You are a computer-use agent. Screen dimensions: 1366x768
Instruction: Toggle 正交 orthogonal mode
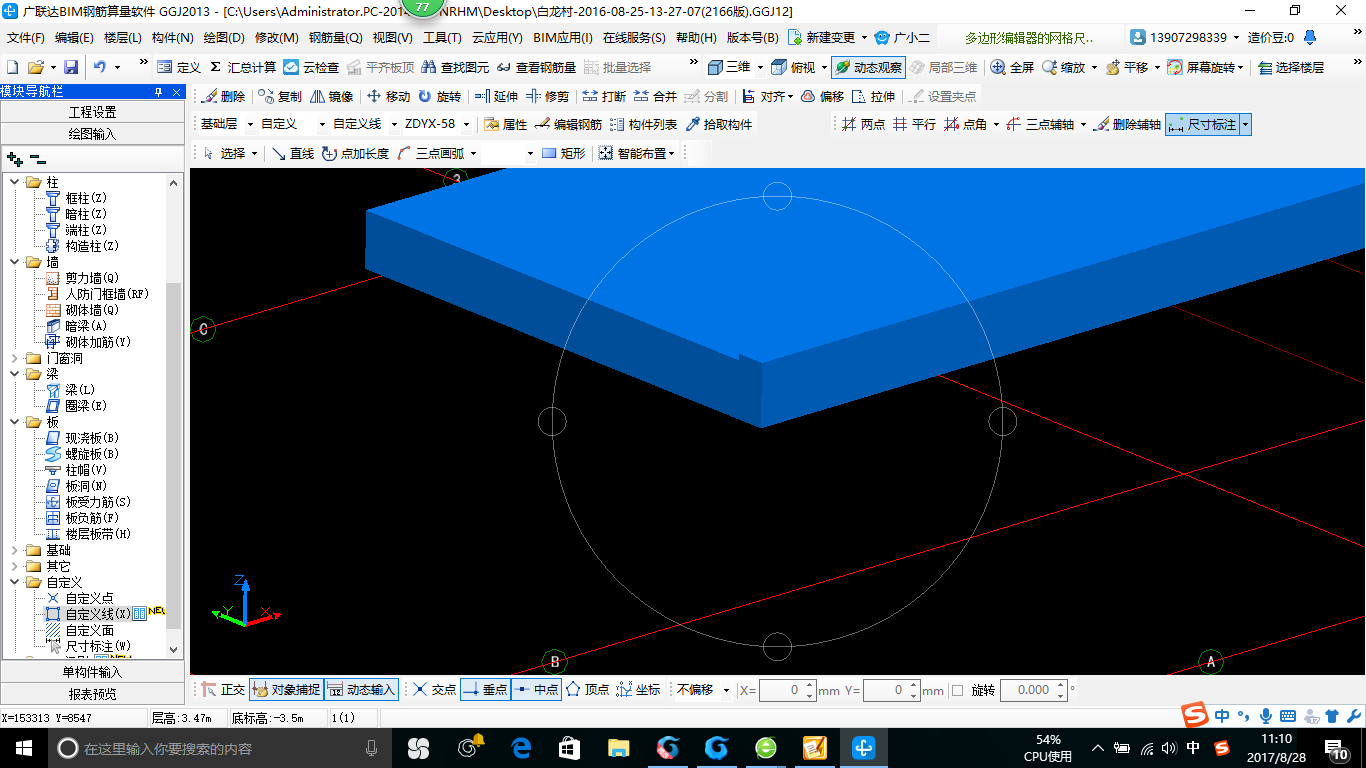223,689
